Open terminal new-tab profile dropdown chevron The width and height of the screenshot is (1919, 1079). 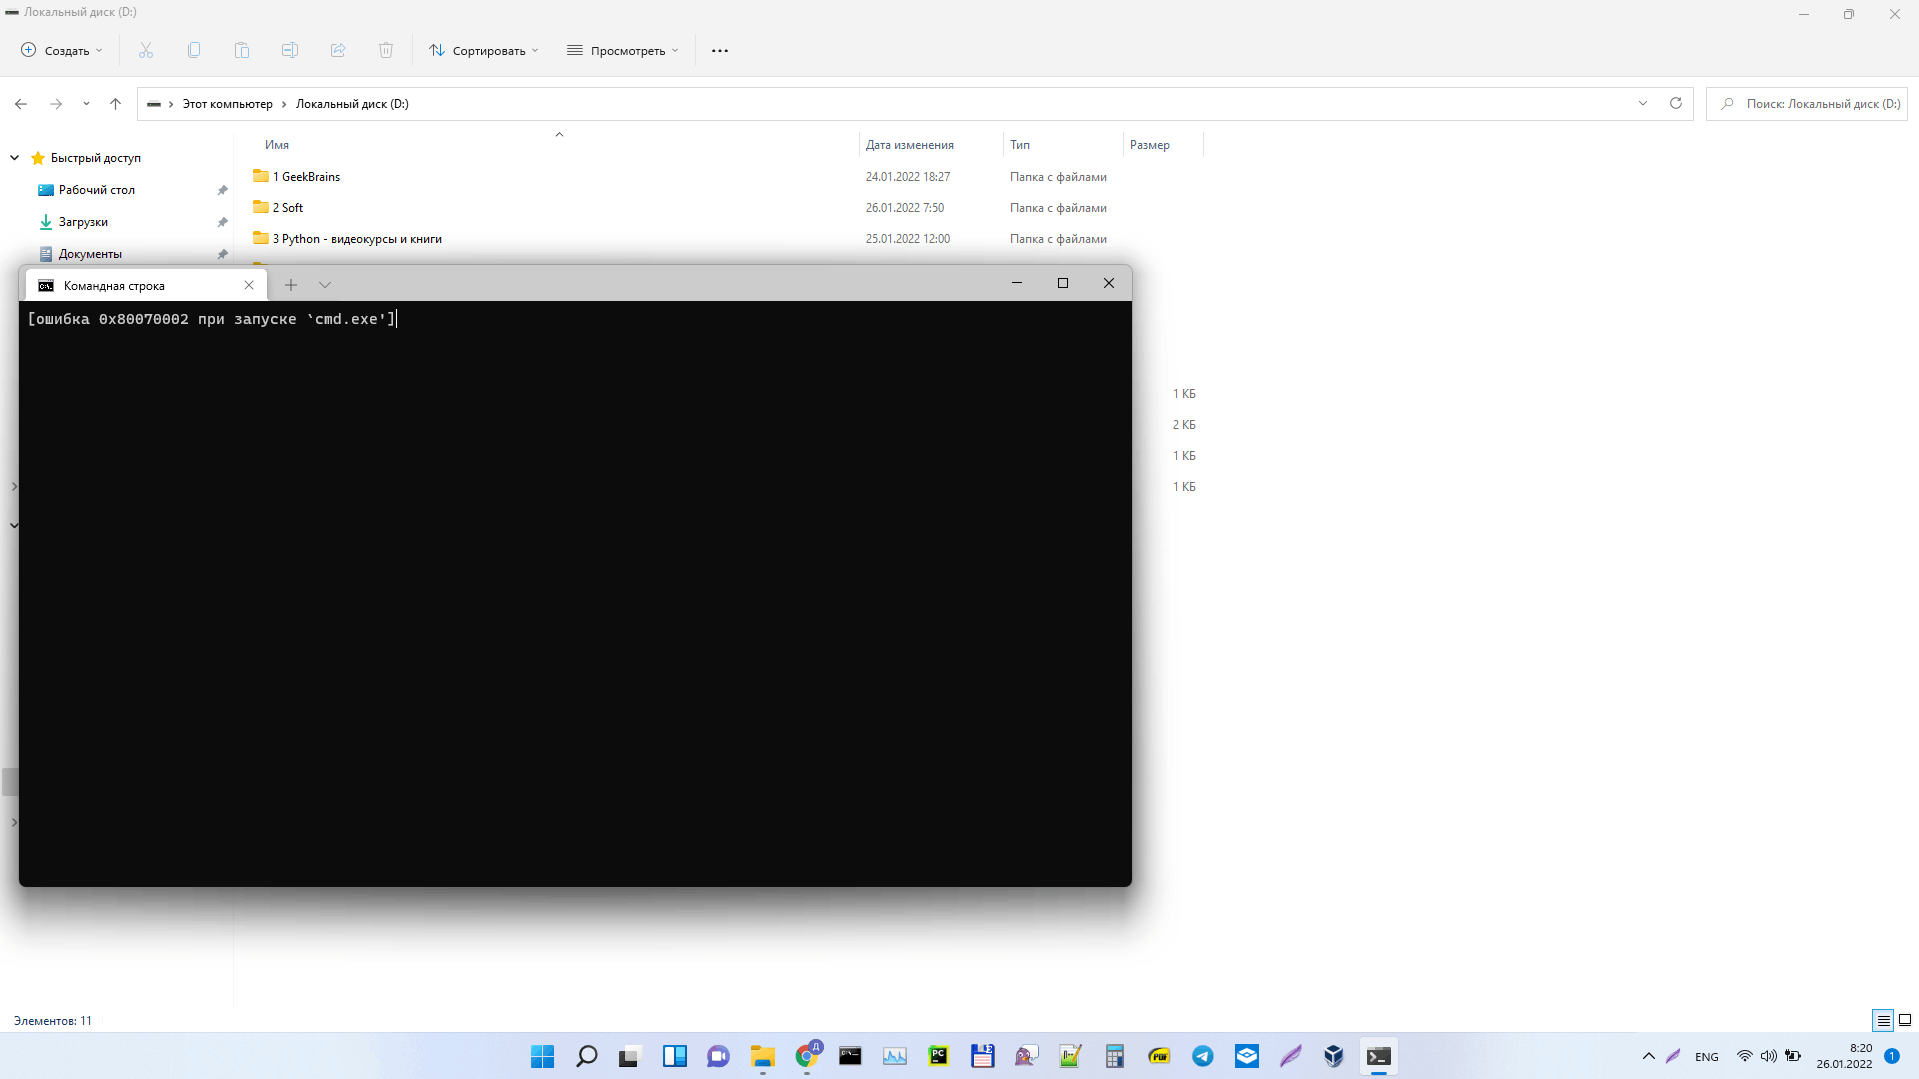click(x=325, y=285)
